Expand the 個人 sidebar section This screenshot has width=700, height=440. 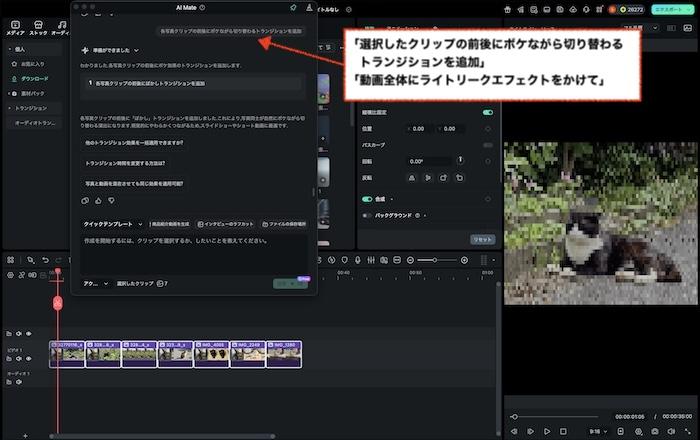[x=10, y=49]
